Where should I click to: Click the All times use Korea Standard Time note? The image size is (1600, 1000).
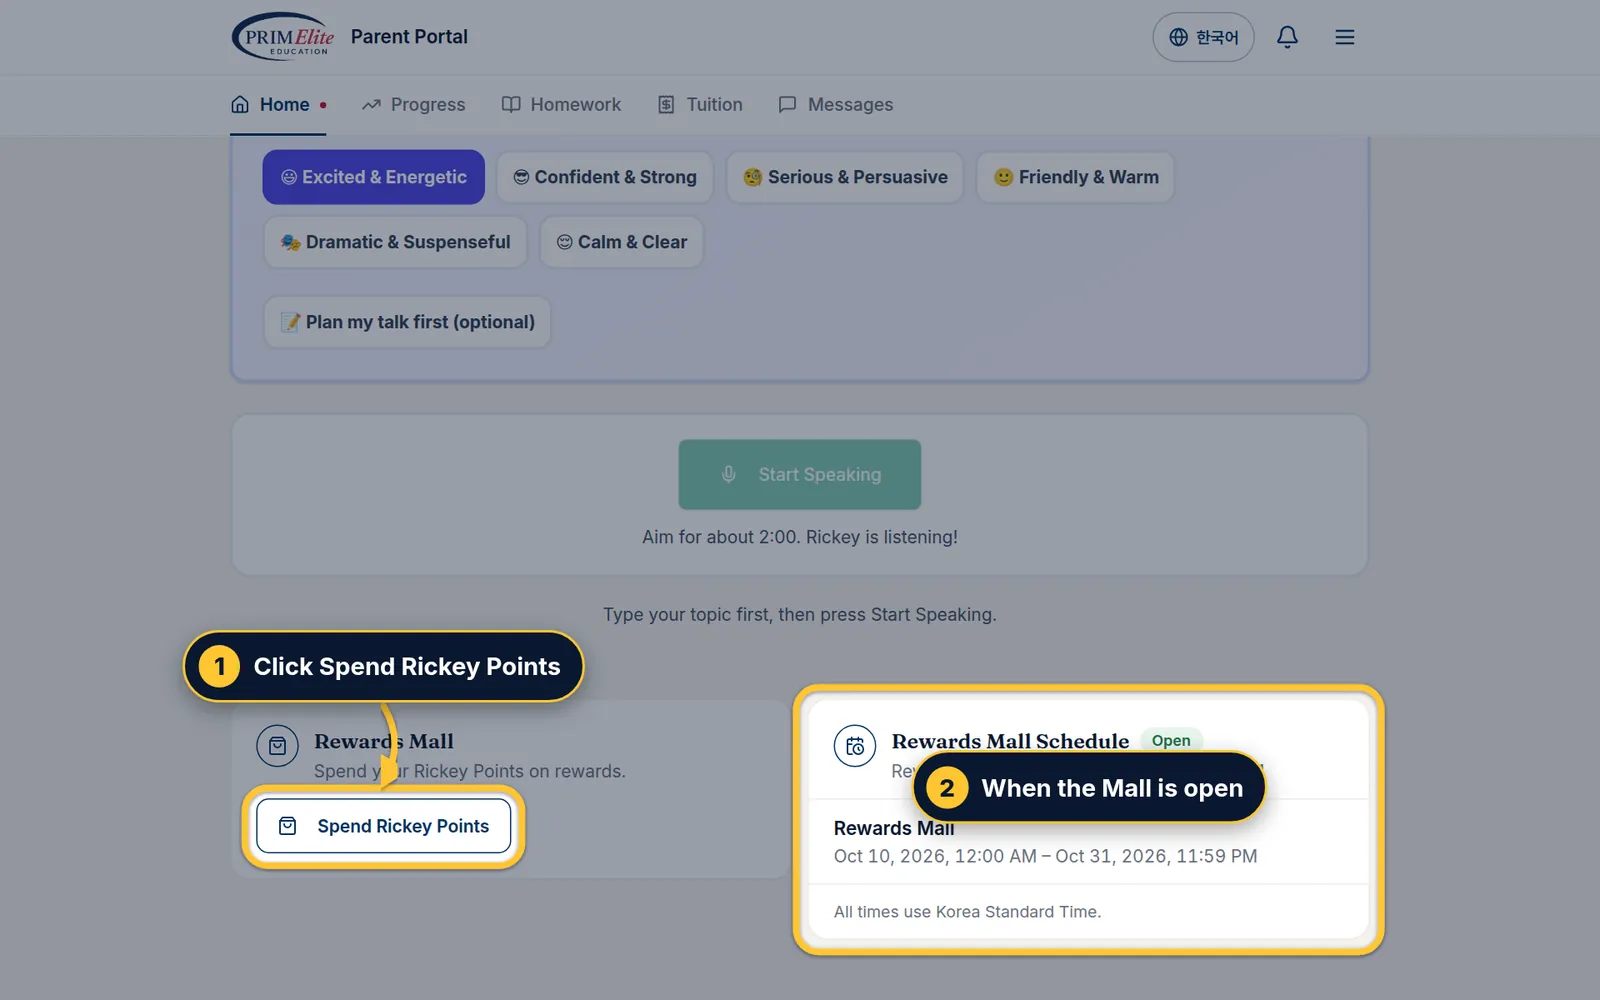point(968,912)
